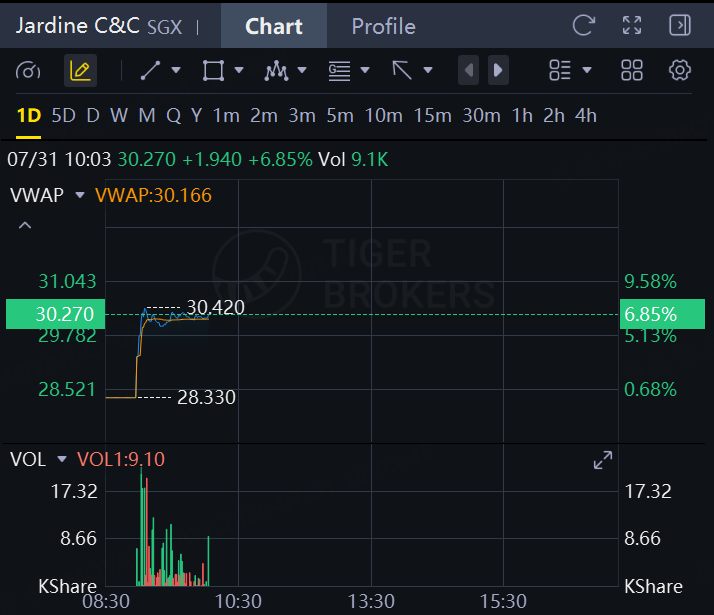The width and height of the screenshot is (714, 615).
Task: Click the 28.330 low price marker
Action: point(206,397)
